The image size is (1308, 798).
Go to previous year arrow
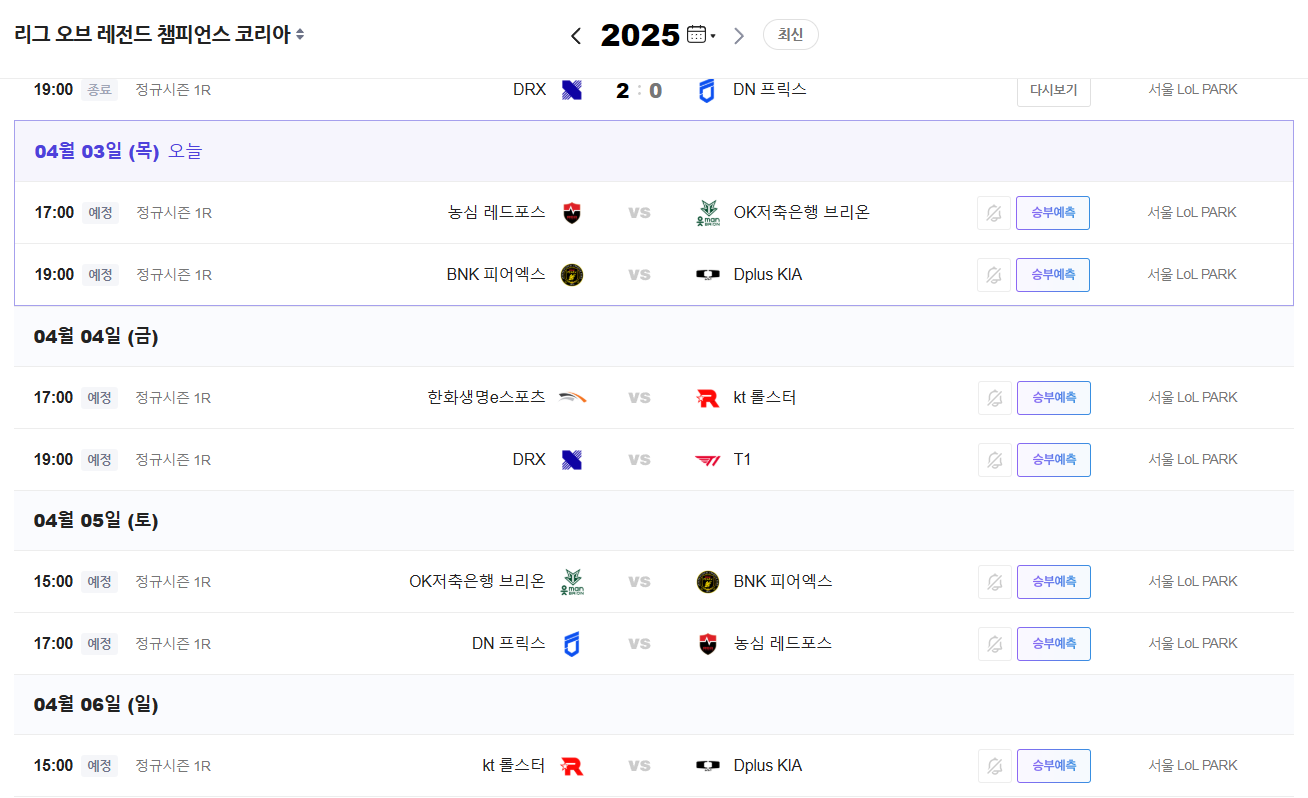coord(576,36)
